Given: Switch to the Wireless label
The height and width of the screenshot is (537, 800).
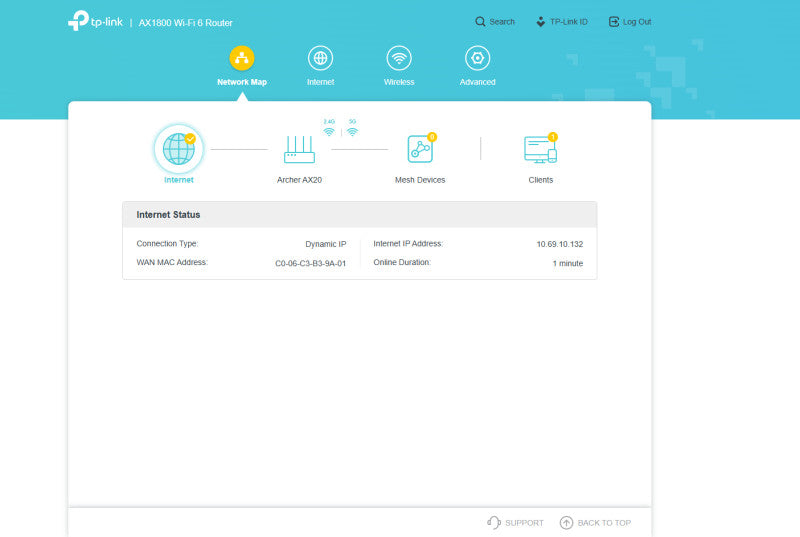Looking at the screenshot, I should pos(399,82).
